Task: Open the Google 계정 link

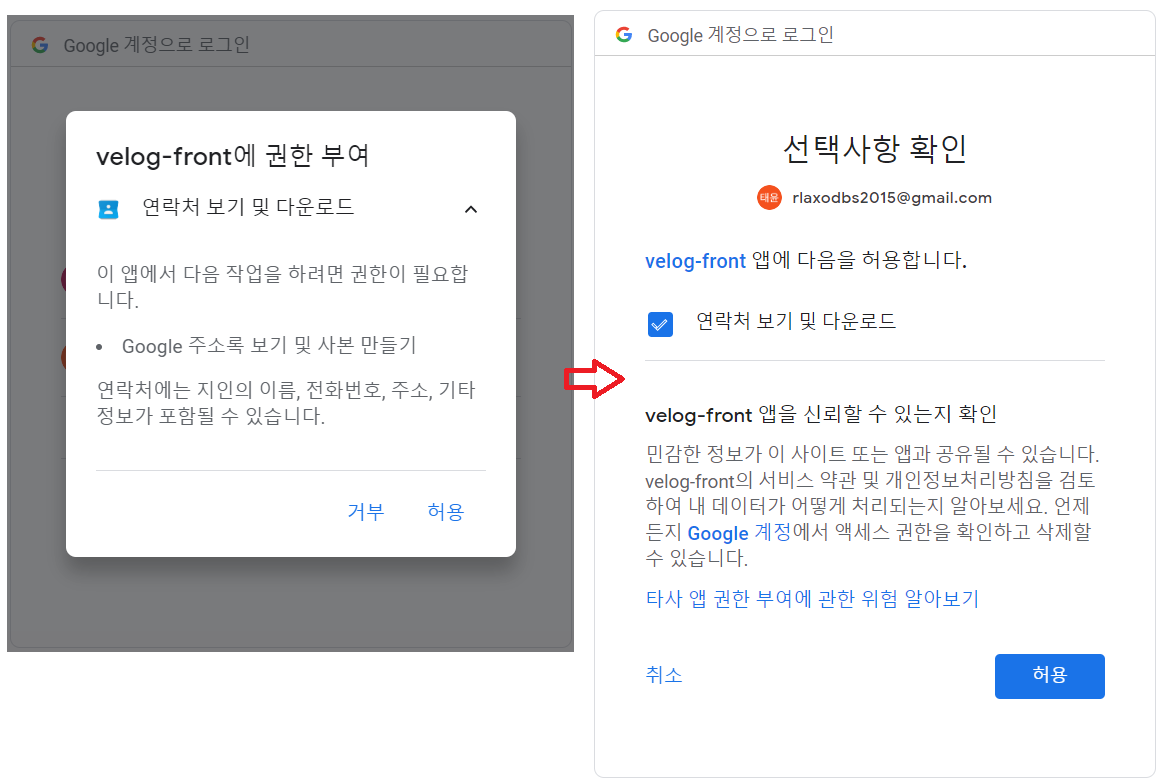Action: pyautogui.click(x=739, y=533)
